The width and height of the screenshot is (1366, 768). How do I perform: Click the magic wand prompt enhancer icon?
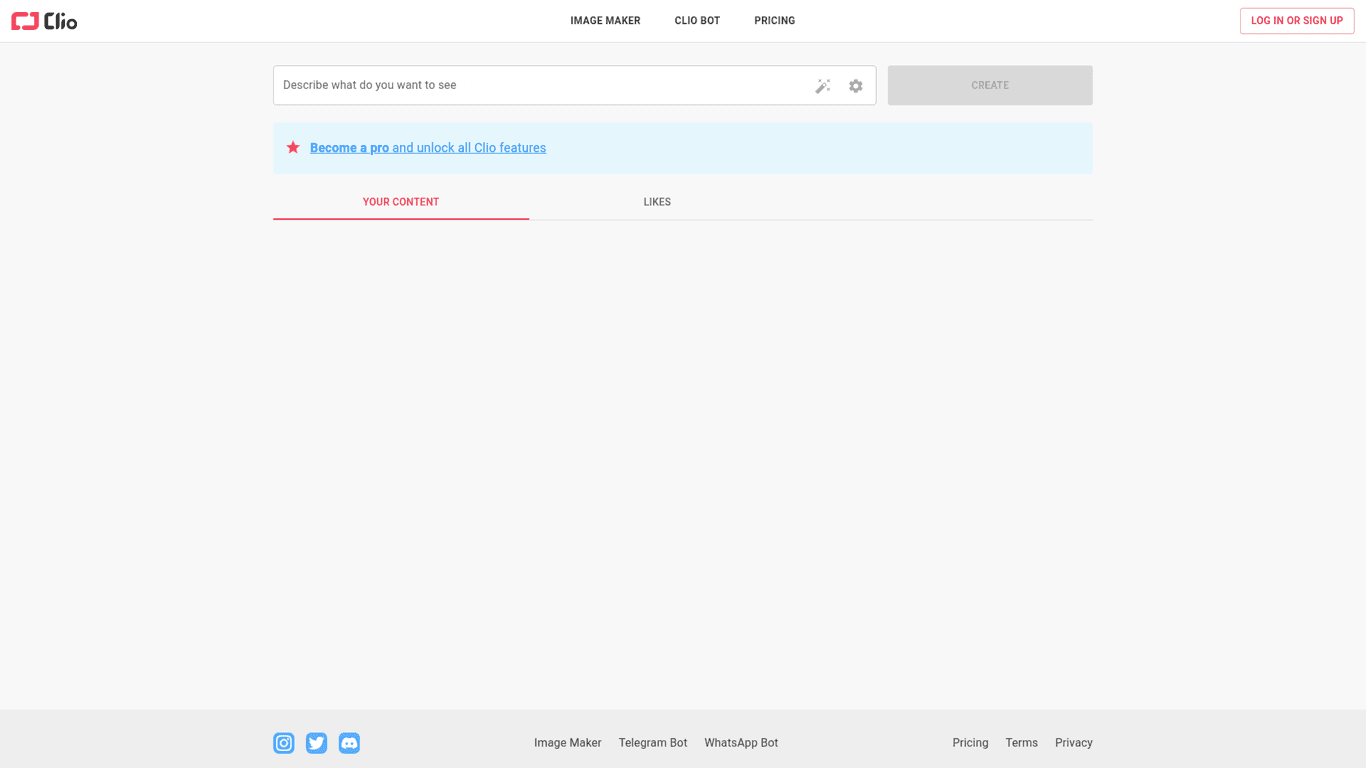tap(822, 86)
